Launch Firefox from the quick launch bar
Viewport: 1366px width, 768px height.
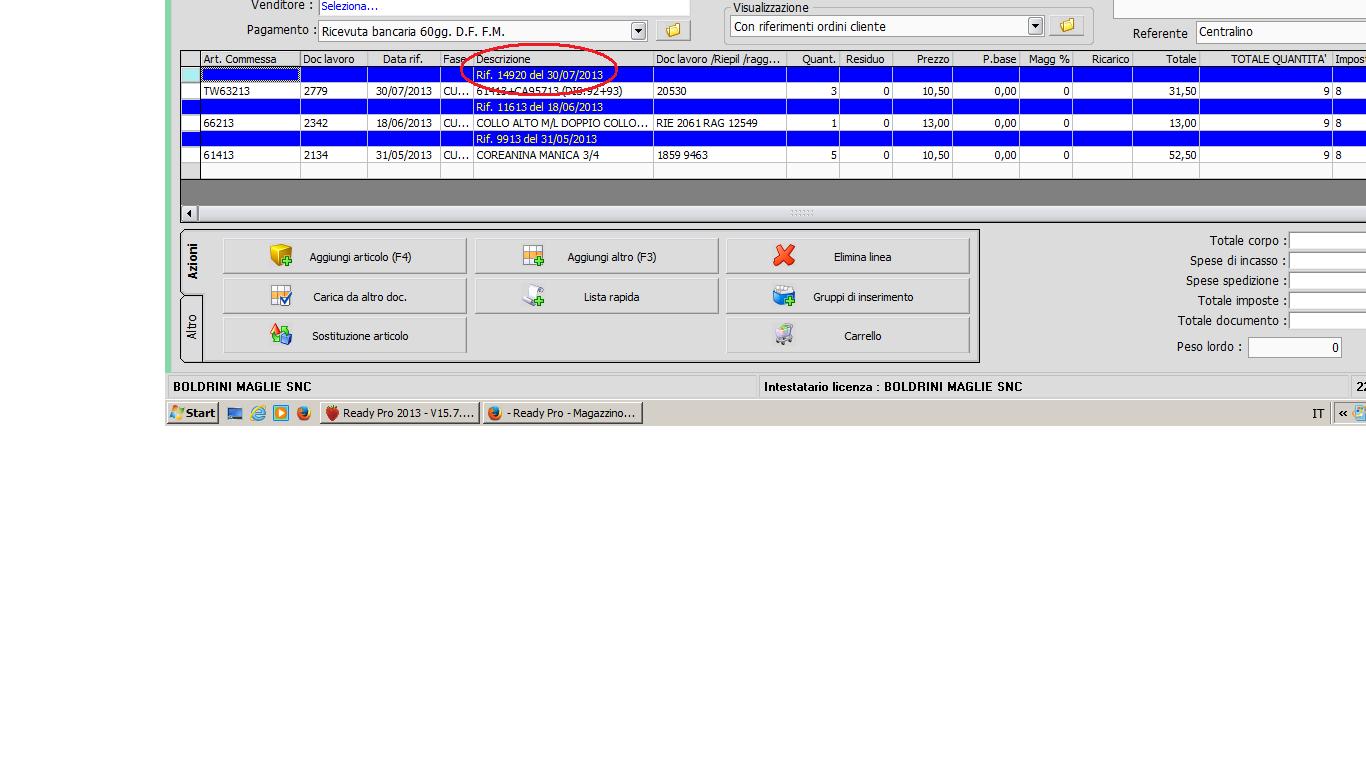(304, 413)
